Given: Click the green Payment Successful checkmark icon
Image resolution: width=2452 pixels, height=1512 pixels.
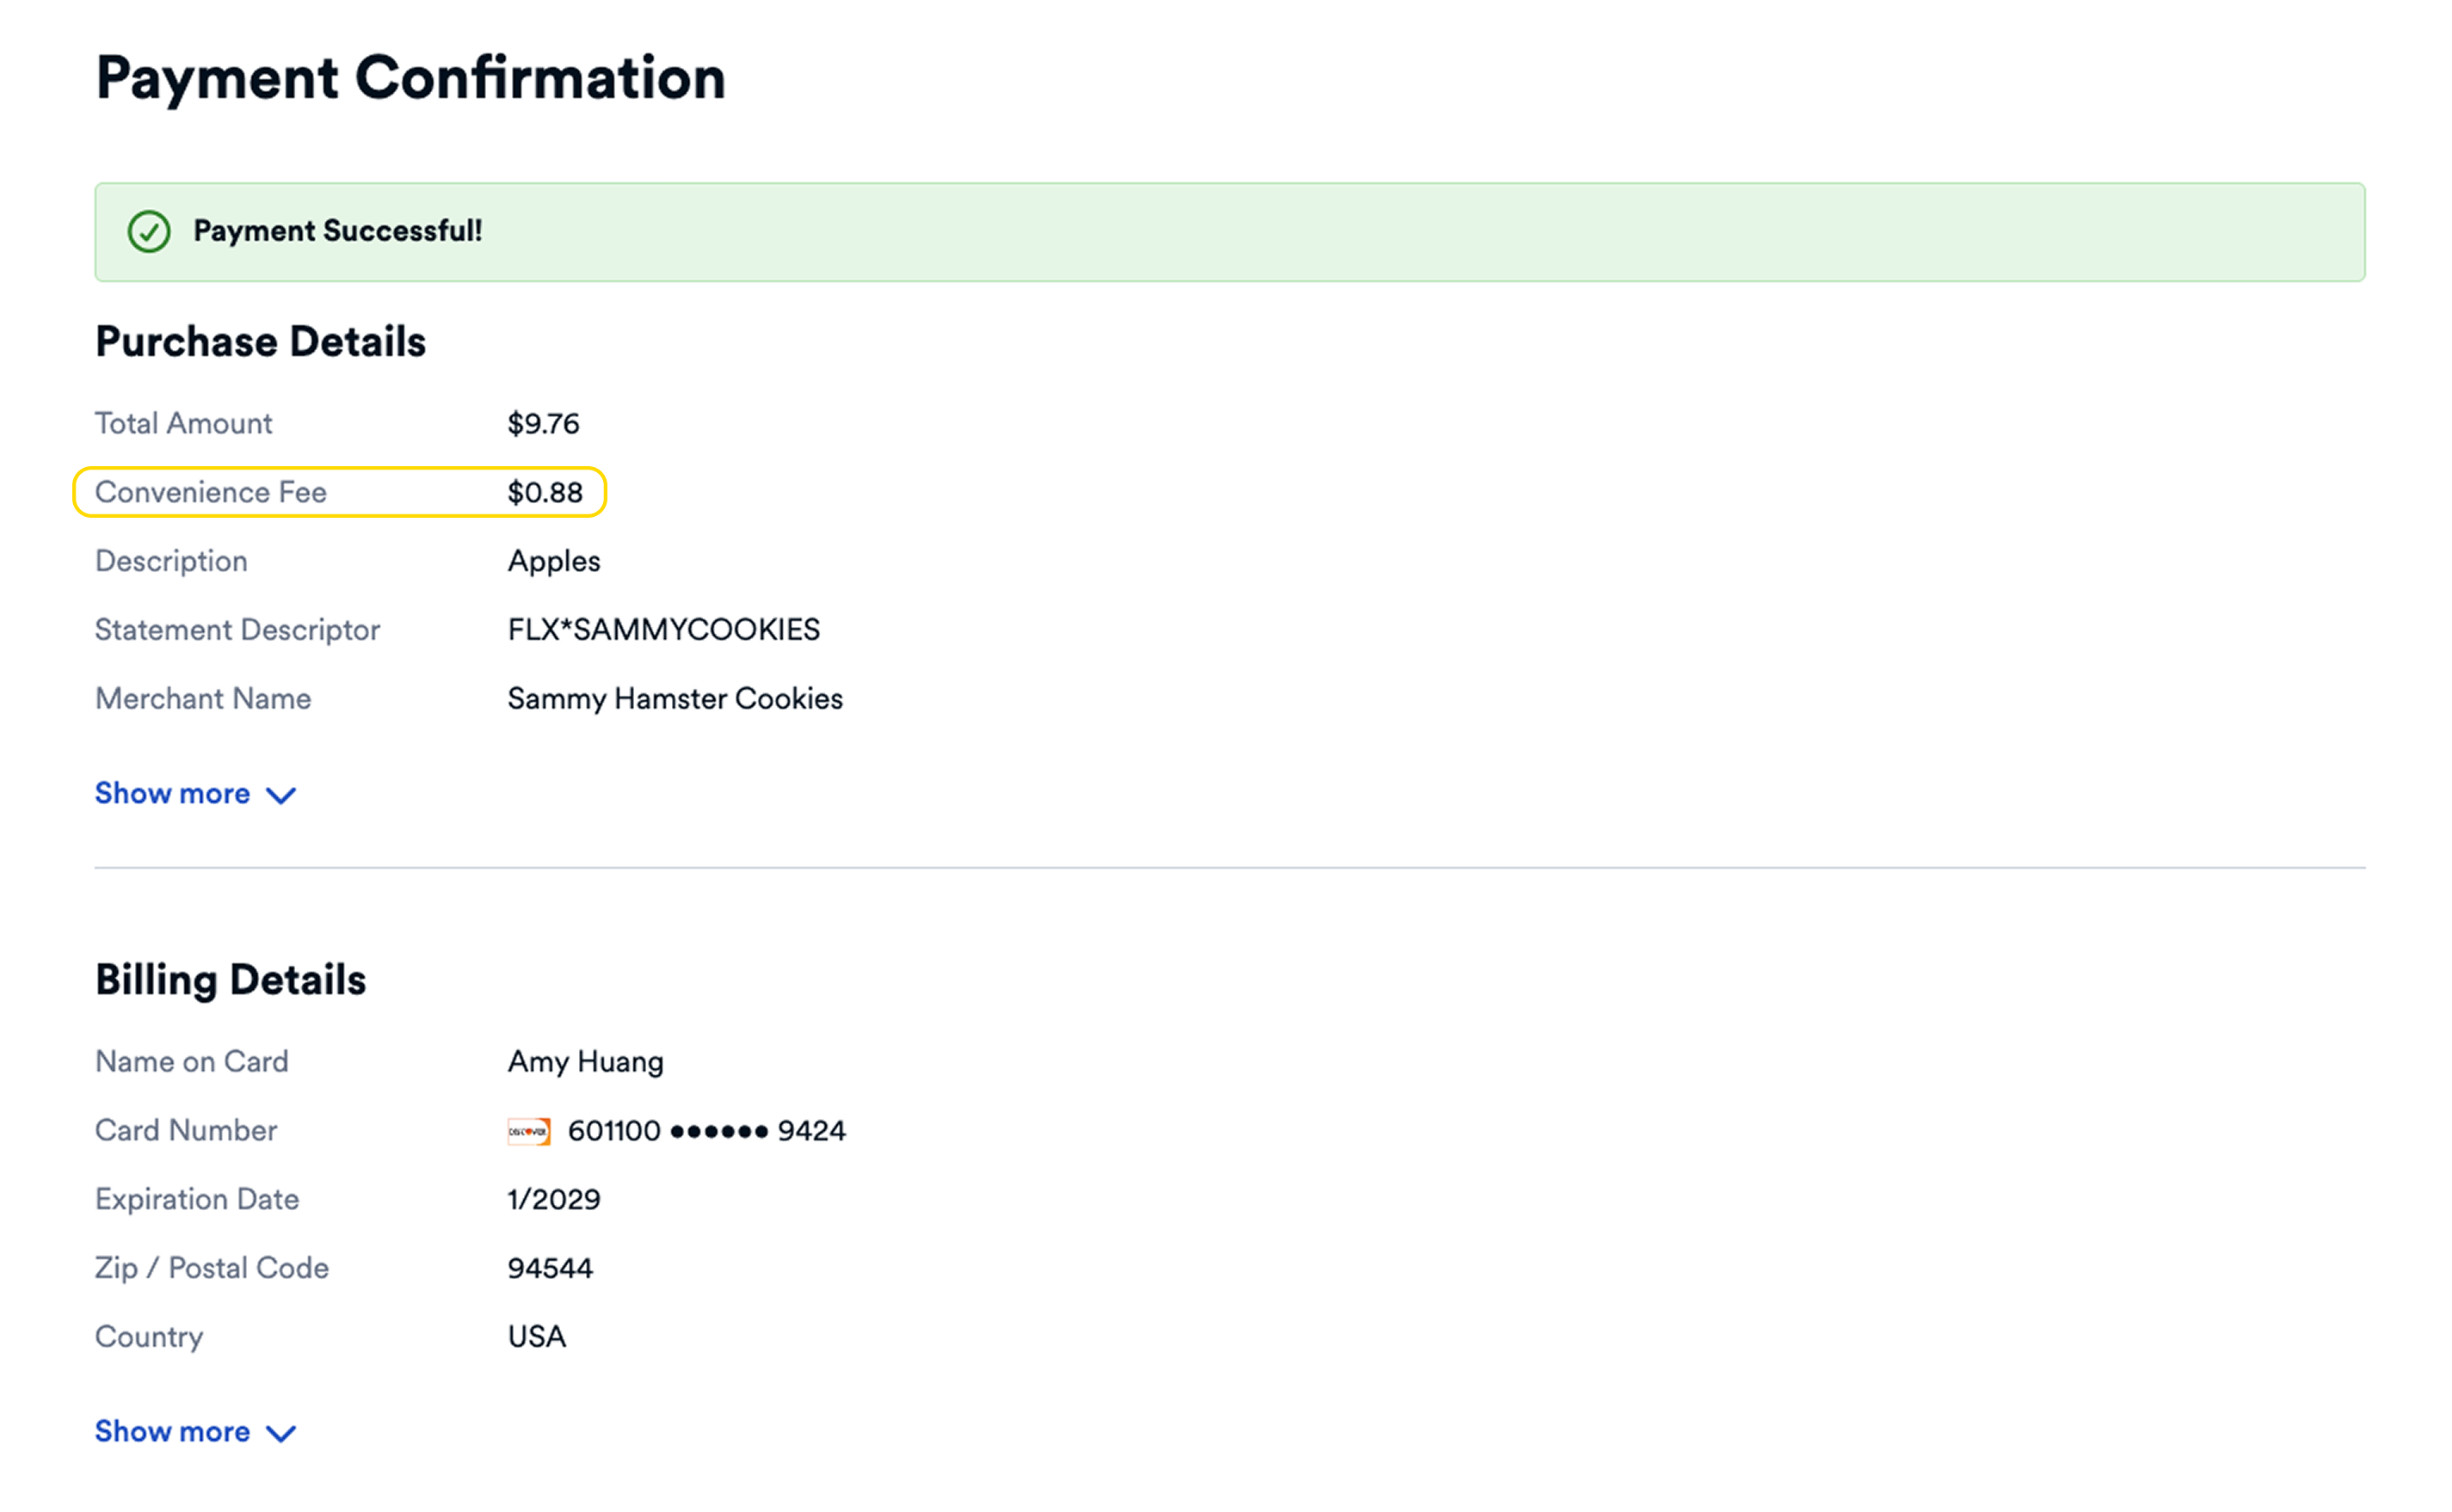Looking at the screenshot, I should [x=149, y=232].
